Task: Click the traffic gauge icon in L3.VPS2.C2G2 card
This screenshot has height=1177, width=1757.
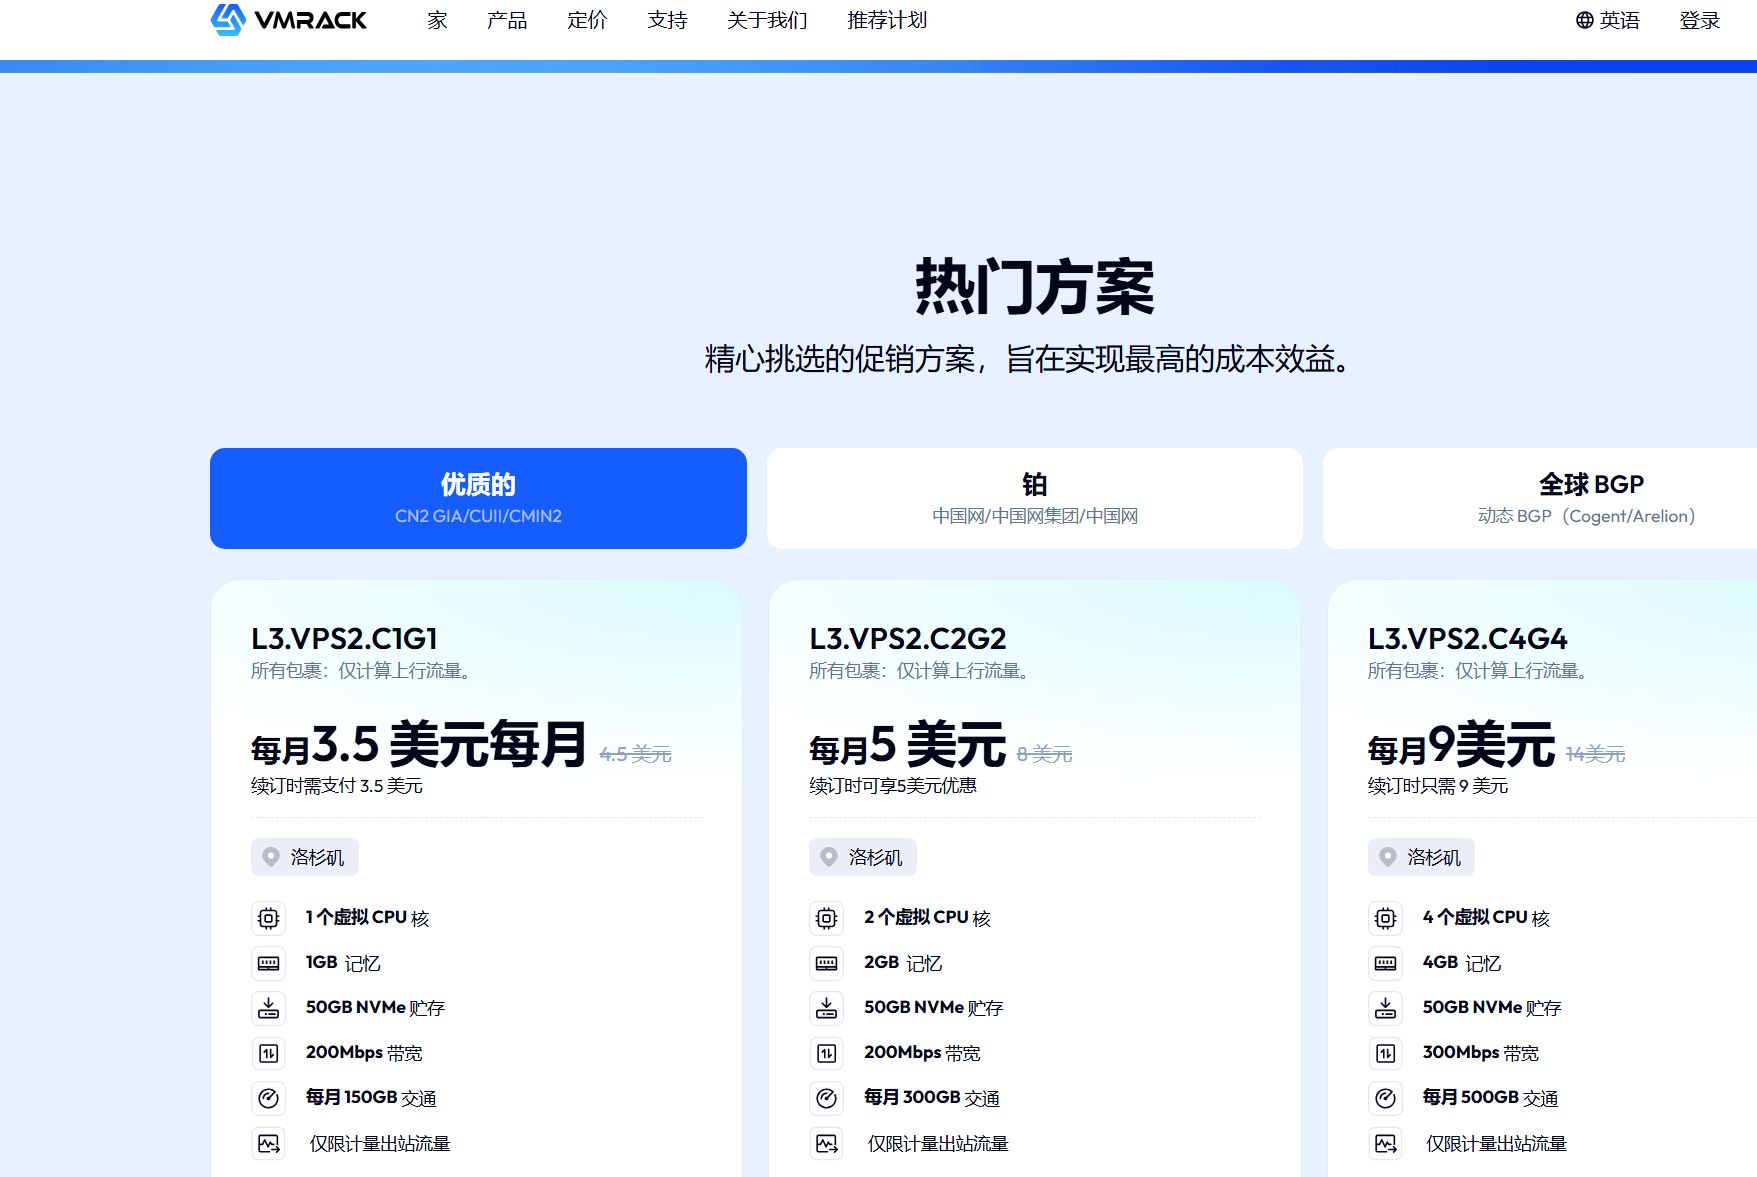Action: (x=826, y=1098)
